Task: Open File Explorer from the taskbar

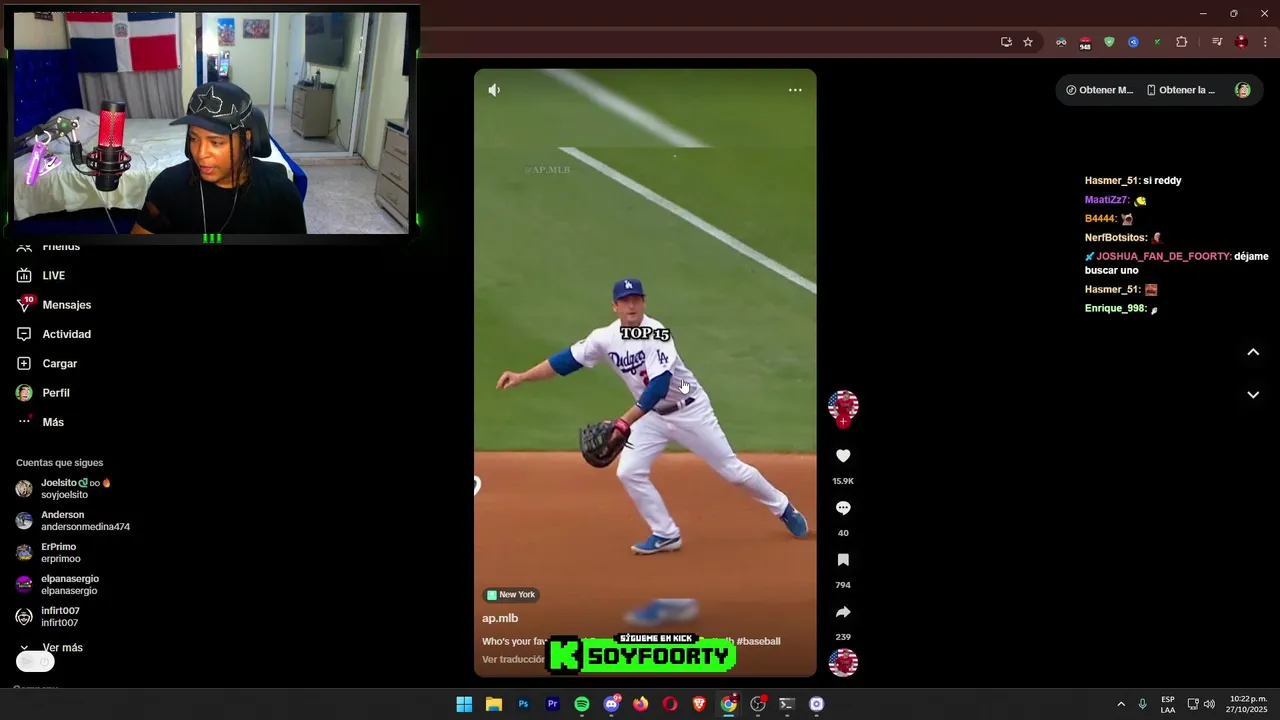Action: click(494, 704)
